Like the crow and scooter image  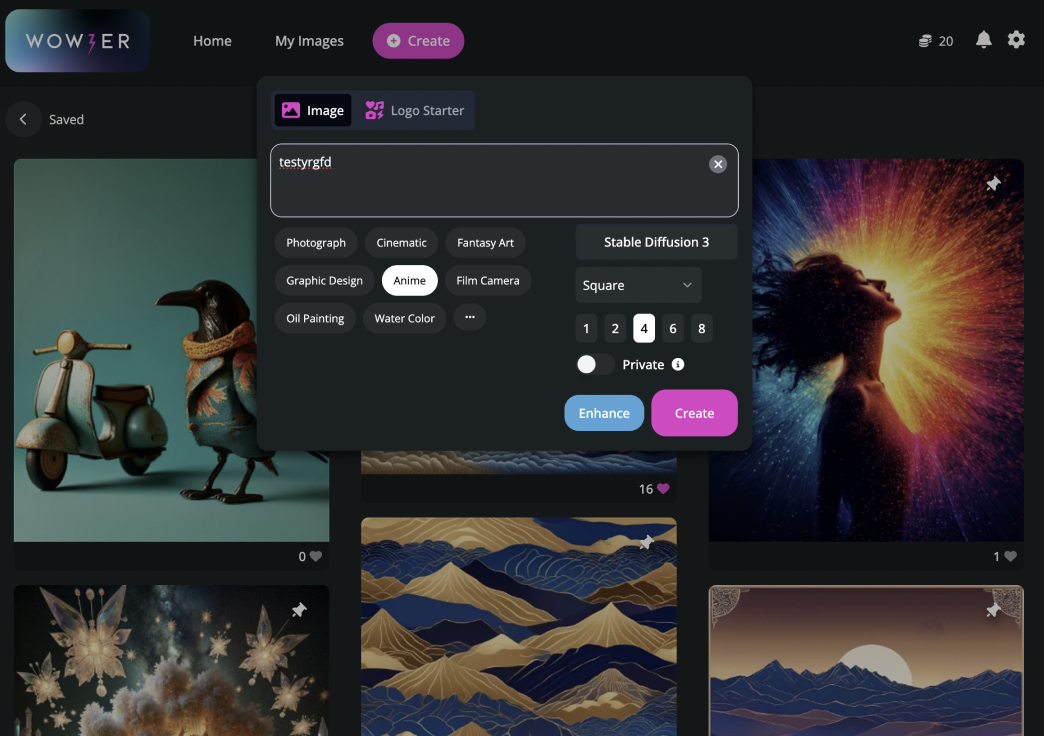tap(316, 556)
